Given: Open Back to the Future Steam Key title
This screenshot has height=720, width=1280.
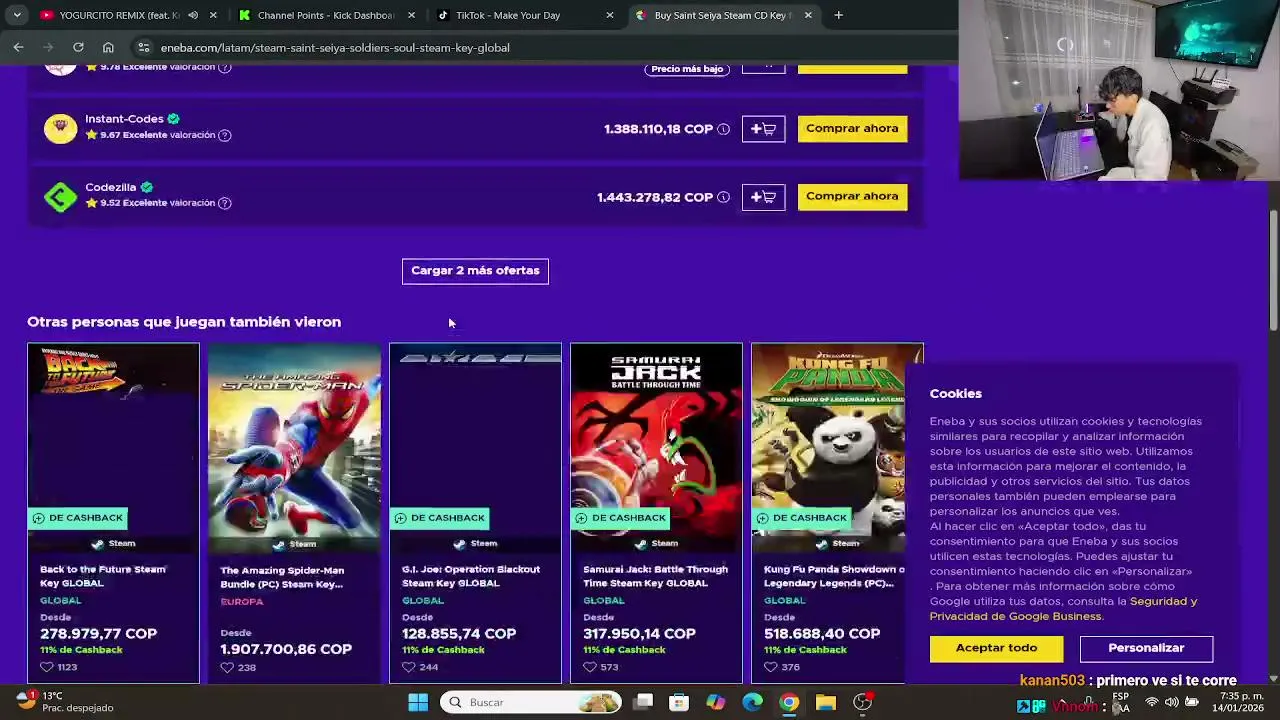Looking at the screenshot, I should point(102,576).
